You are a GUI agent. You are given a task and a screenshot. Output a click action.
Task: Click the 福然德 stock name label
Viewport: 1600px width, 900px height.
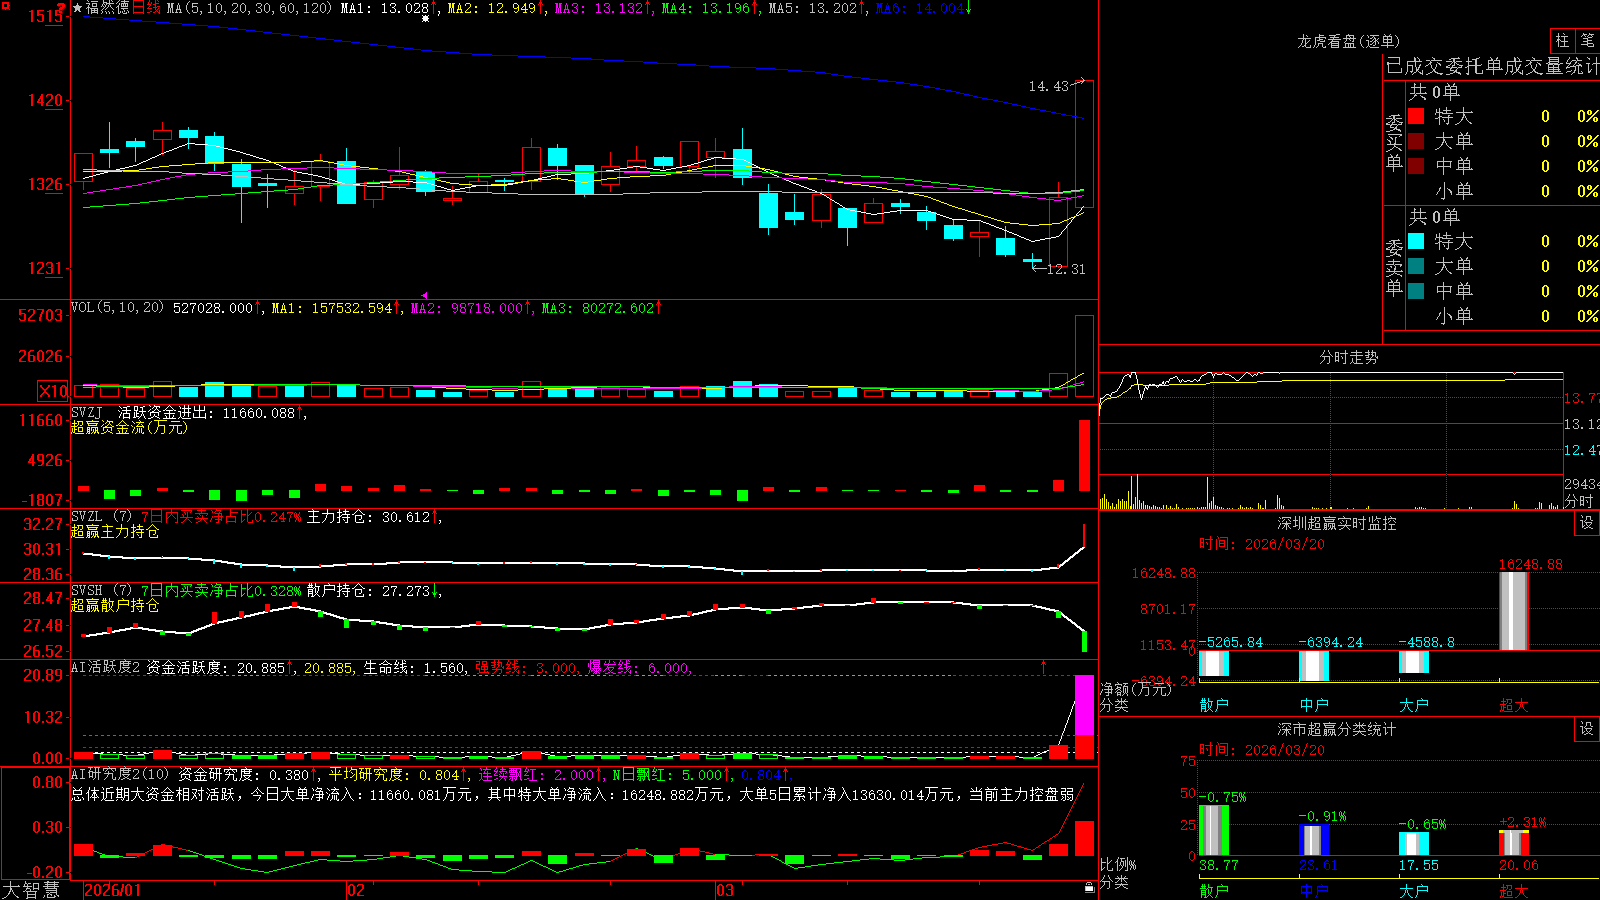108,8
